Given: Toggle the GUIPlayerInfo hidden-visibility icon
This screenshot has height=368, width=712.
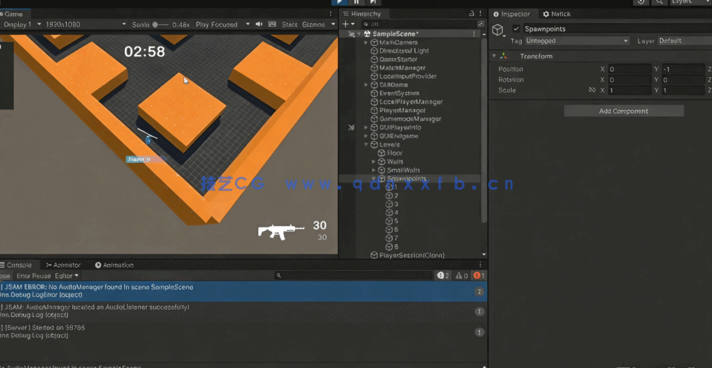Looking at the screenshot, I should click(x=351, y=128).
